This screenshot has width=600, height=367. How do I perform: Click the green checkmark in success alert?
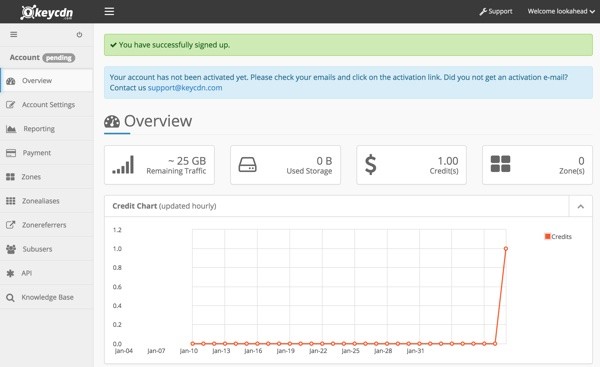(x=113, y=45)
